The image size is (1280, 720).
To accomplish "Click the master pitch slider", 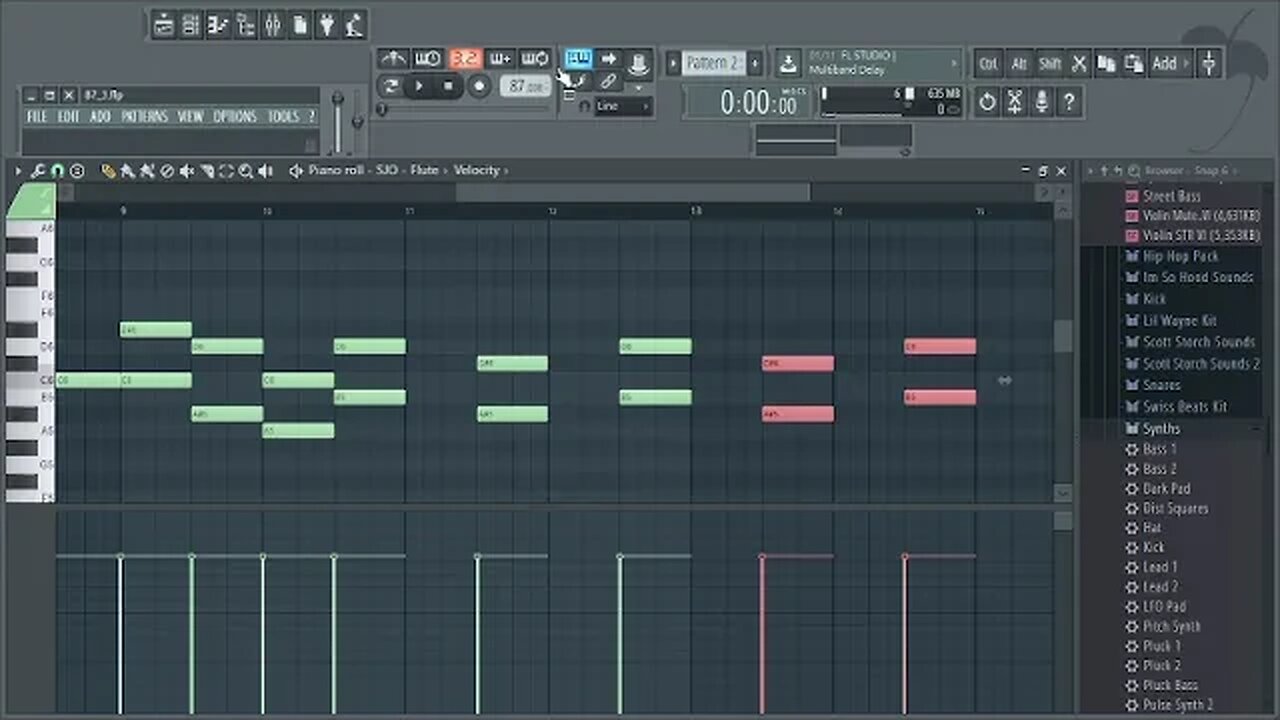I will pyautogui.click(x=357, y=122).
